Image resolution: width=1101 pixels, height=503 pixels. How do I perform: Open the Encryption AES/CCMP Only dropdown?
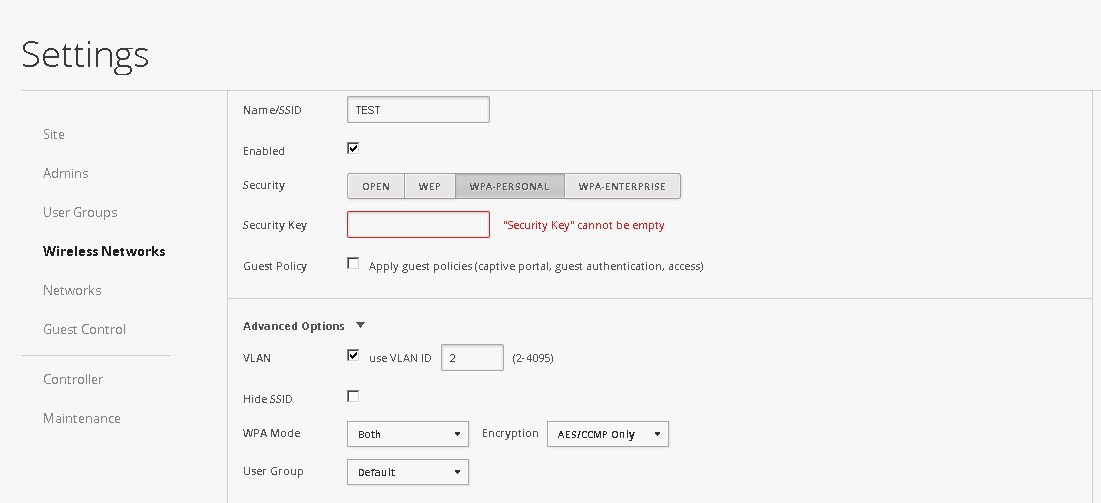[608, 434]
